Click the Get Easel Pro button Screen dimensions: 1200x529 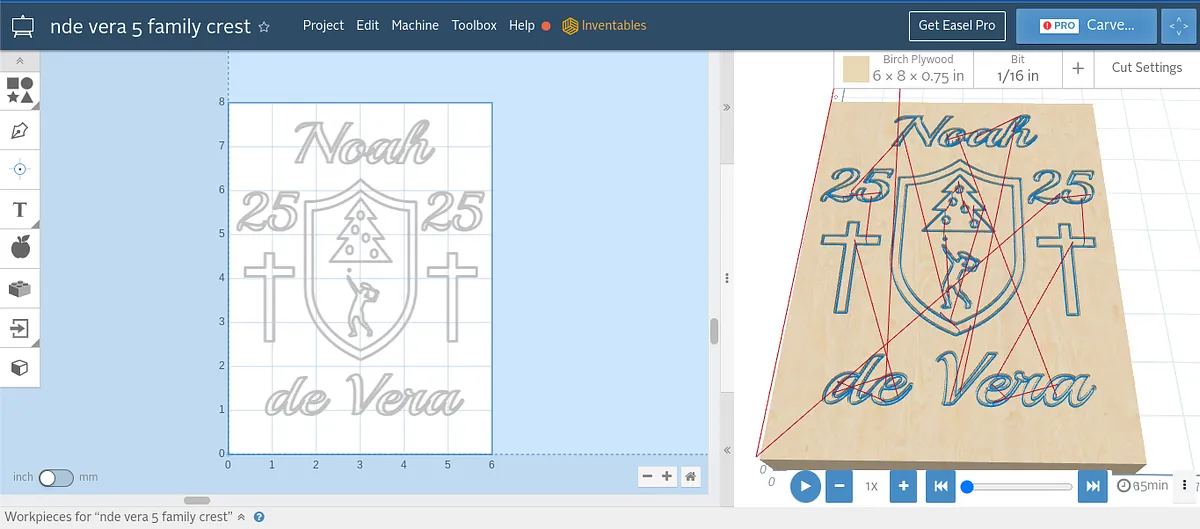[x=957, y=26]
